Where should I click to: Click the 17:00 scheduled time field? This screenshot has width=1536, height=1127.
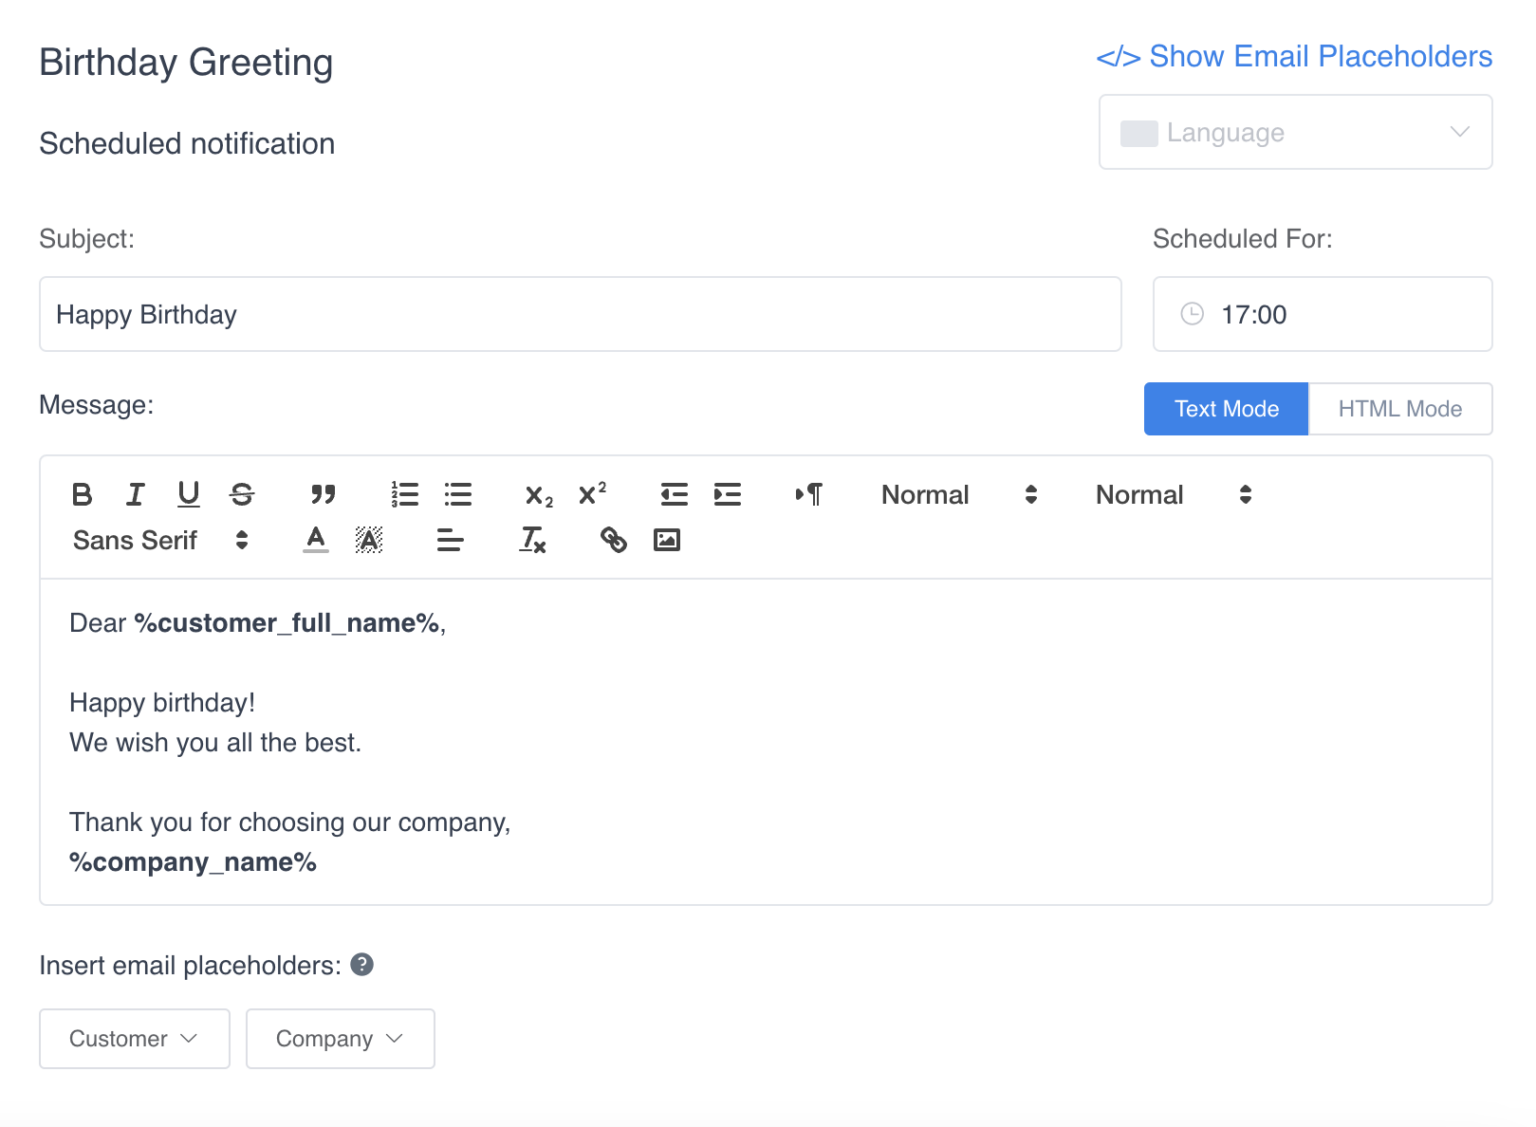1322,314
